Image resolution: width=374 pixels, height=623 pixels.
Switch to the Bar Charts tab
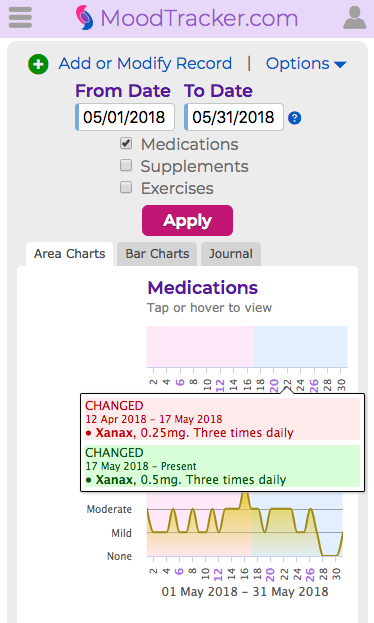pos(157,254)
